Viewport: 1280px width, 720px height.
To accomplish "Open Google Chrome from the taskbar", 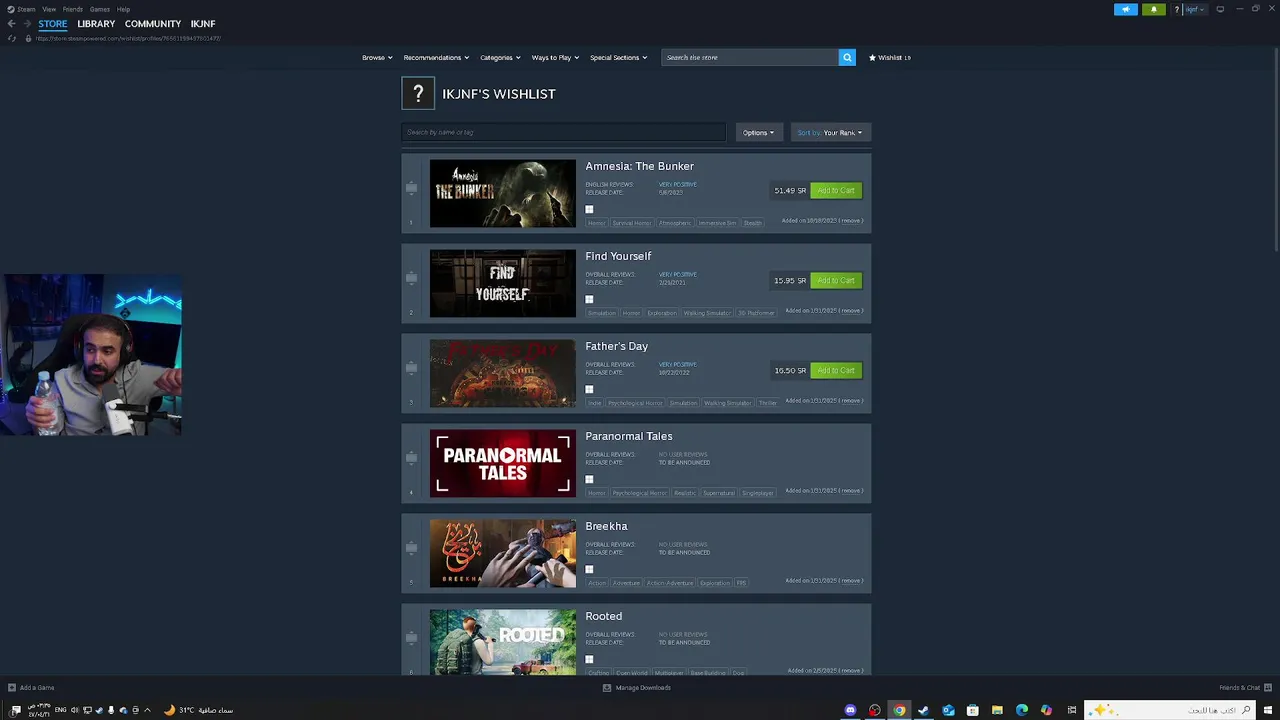I will (899, 710).
